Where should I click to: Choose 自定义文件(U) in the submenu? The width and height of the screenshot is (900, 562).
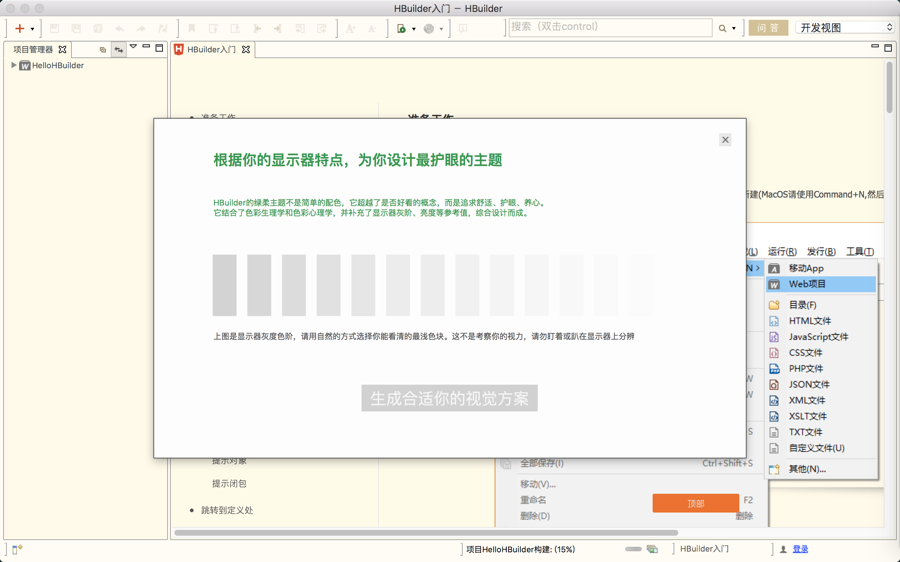[821, 448]
